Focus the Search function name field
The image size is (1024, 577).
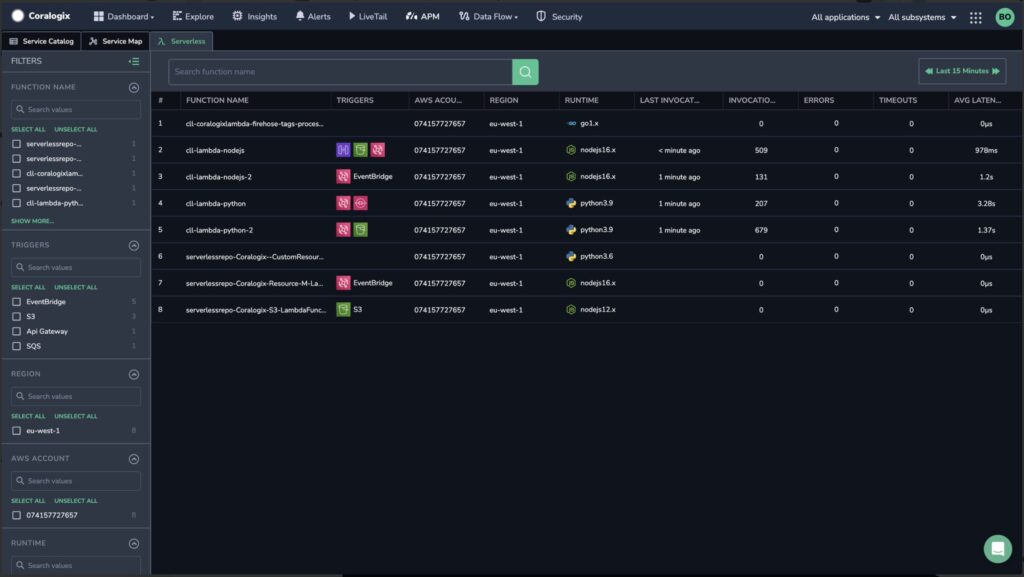340,72
